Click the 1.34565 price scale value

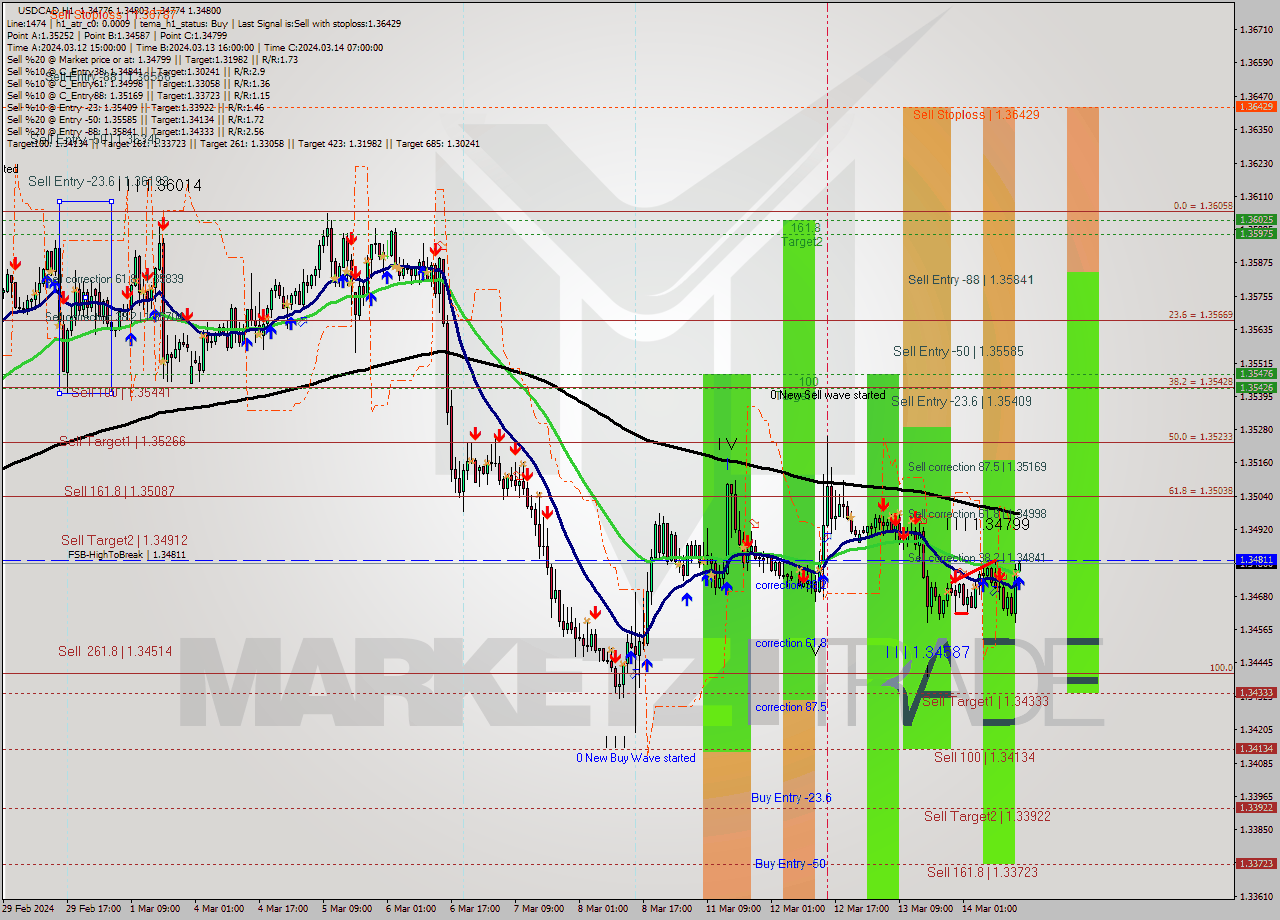(1256, 630)
